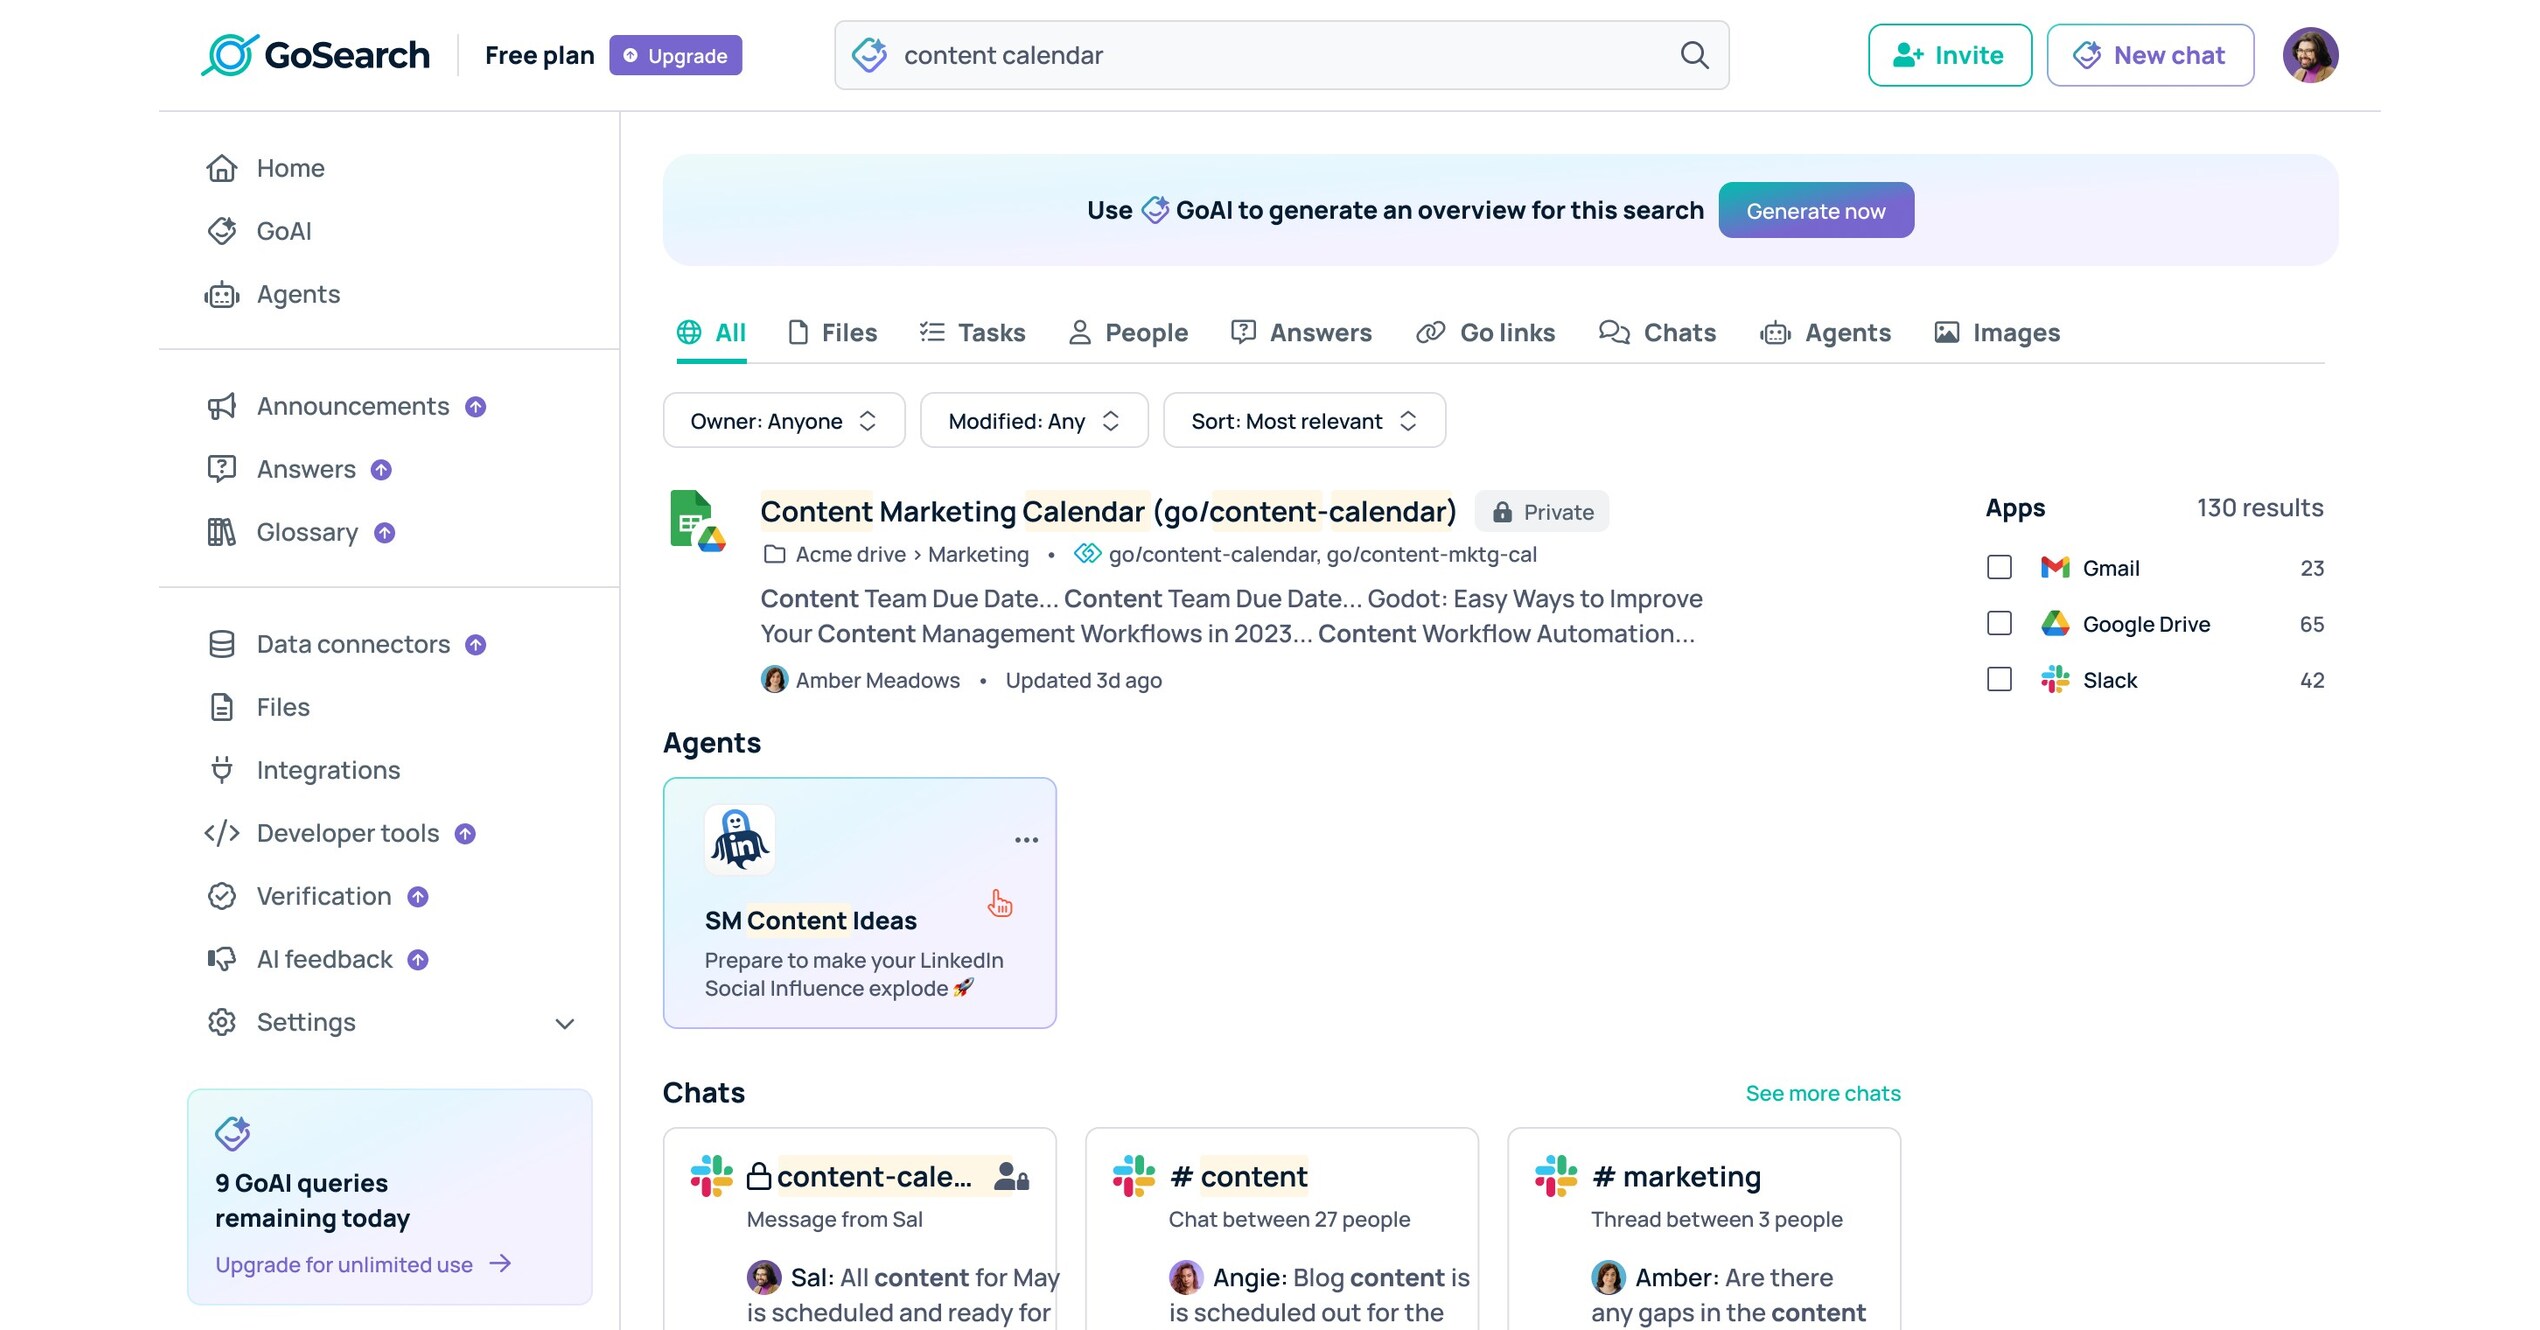This screenshot has width=2540, height=1330.
Task: Check the Gmail app filter
Action: coord(1999,568)
